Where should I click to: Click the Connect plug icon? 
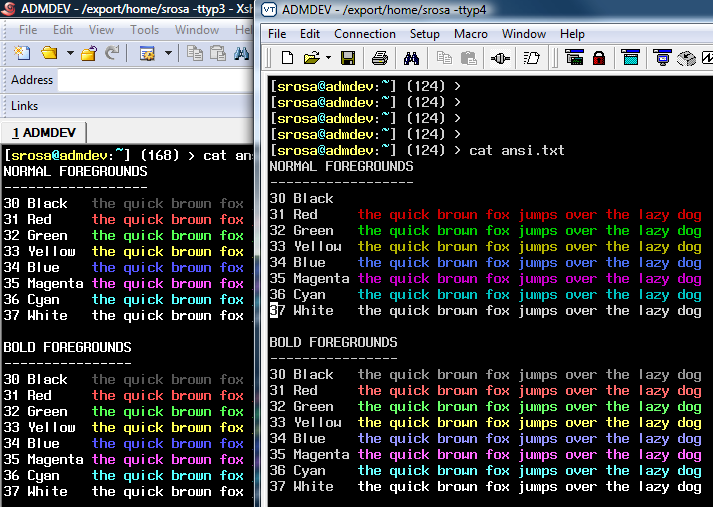pos(501,58)
